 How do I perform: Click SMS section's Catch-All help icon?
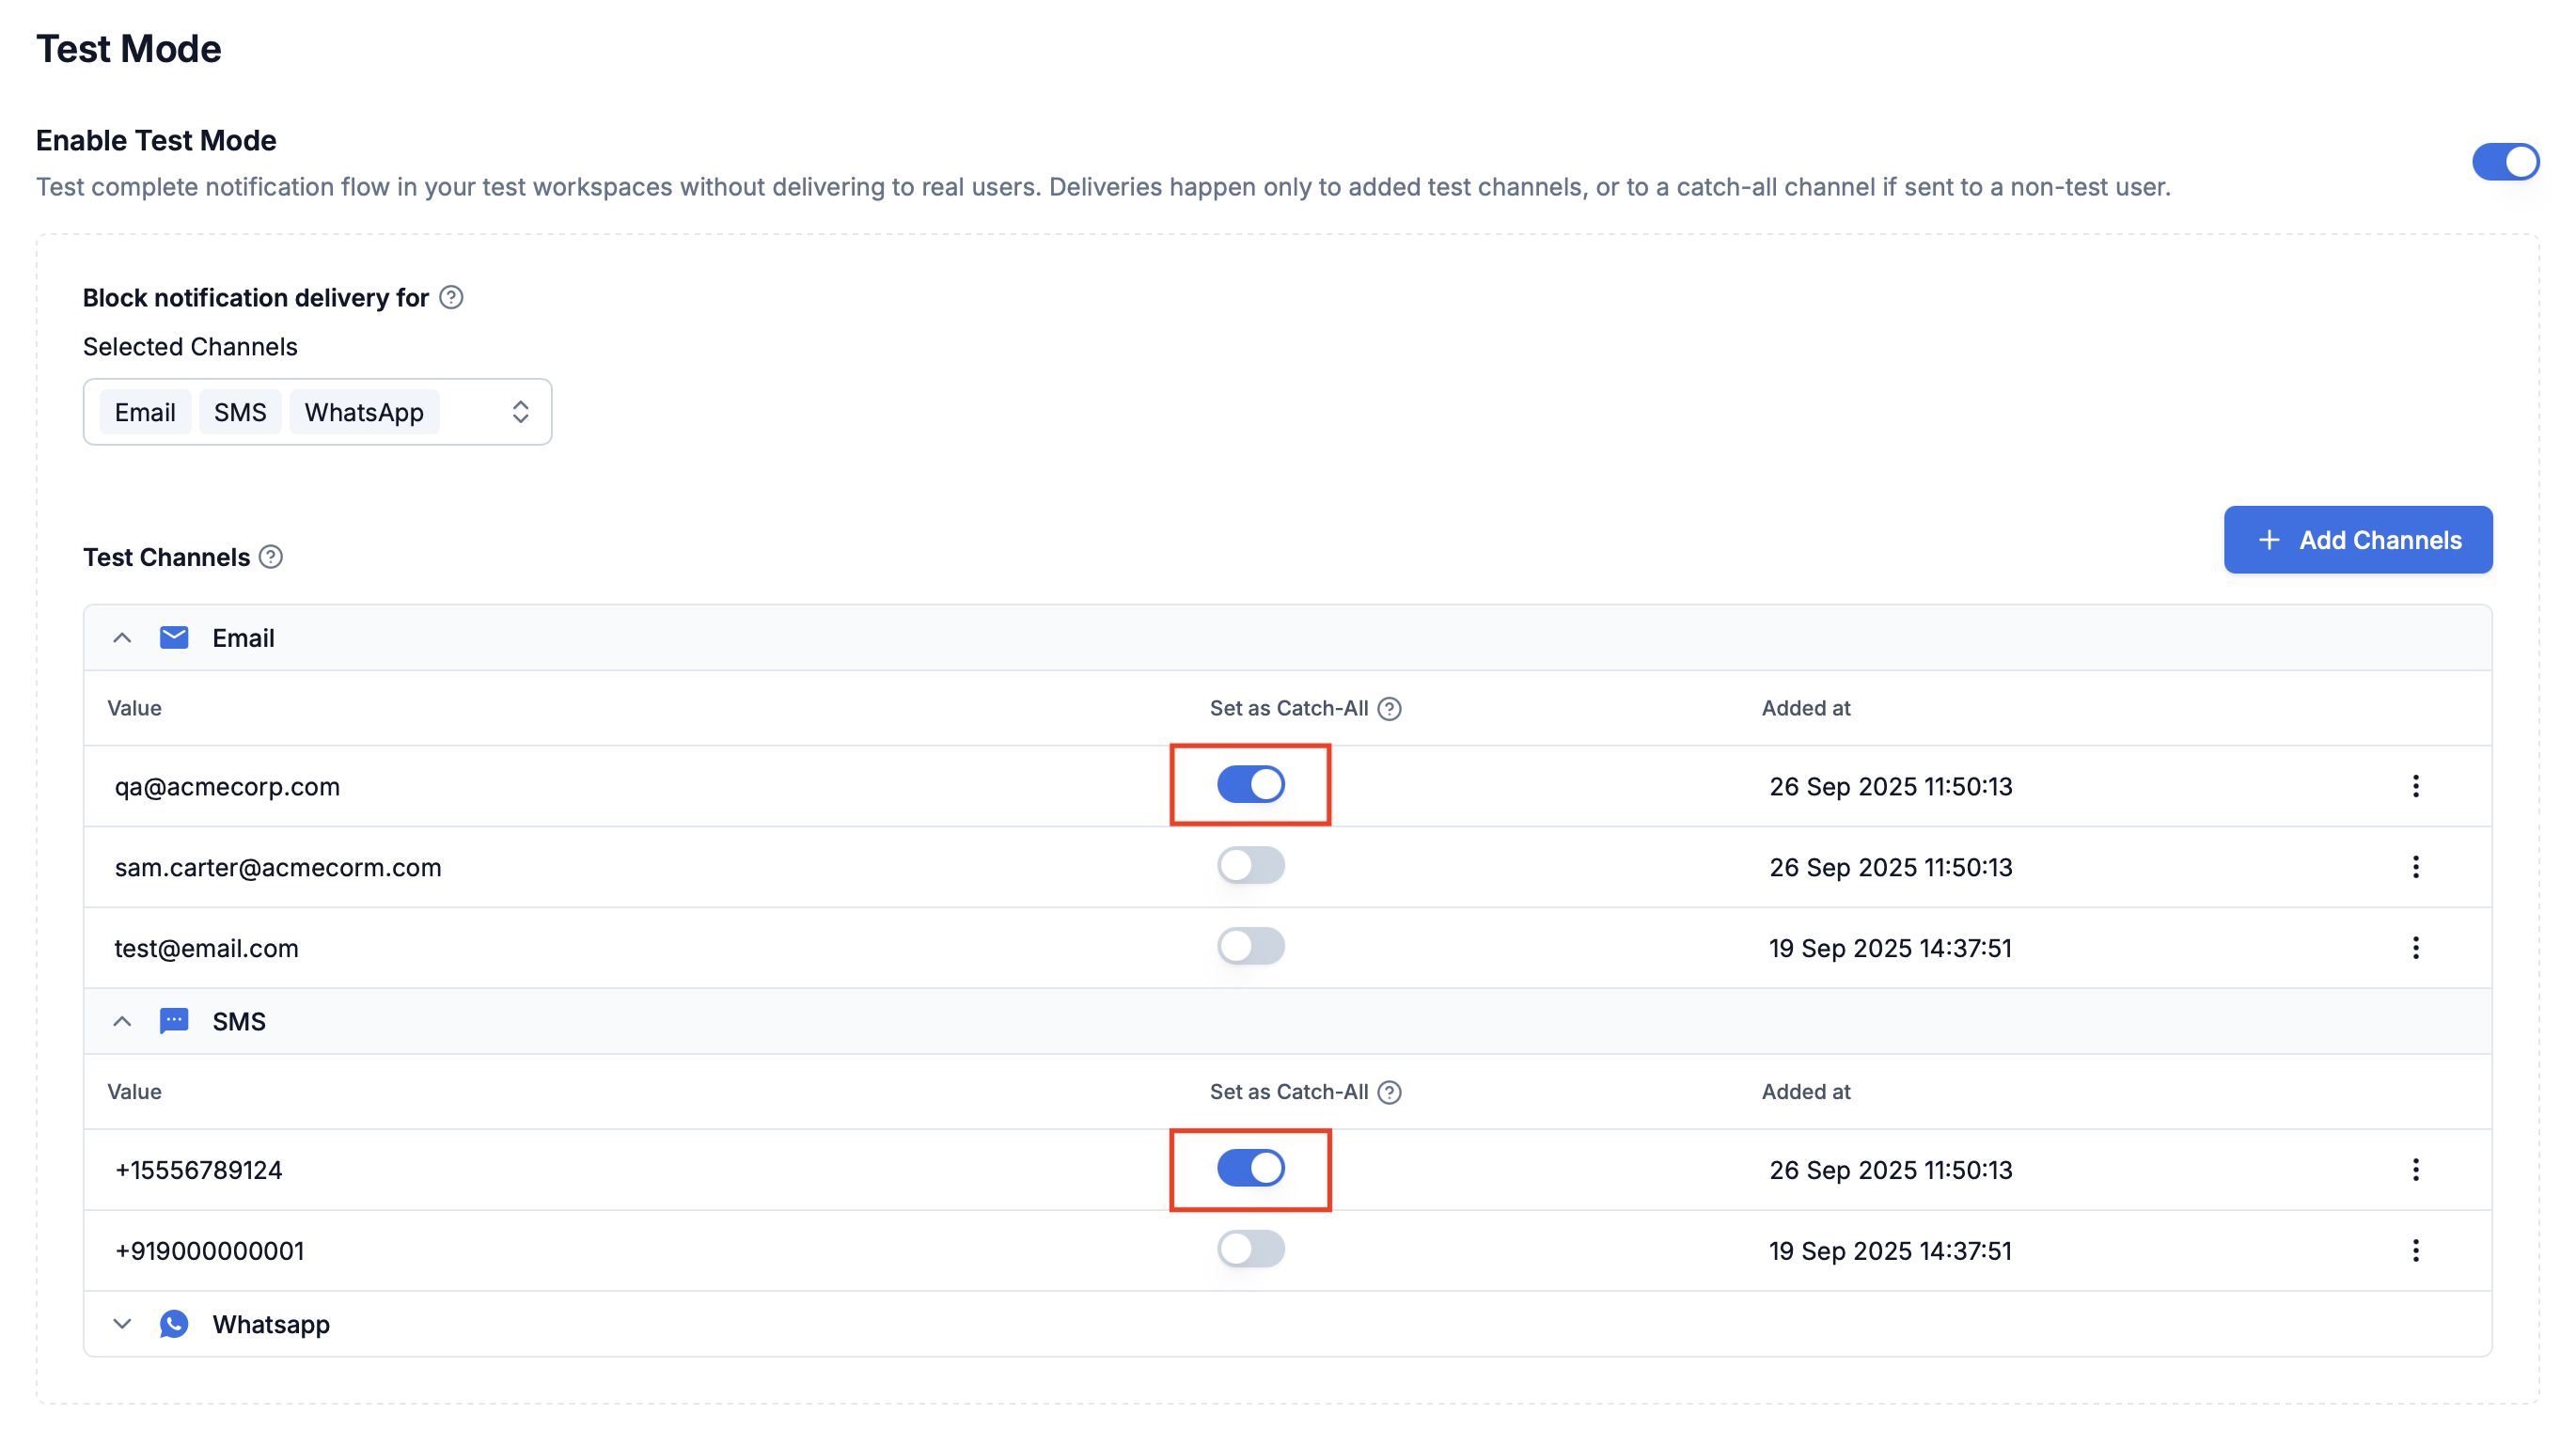tap(1389, 1092)
